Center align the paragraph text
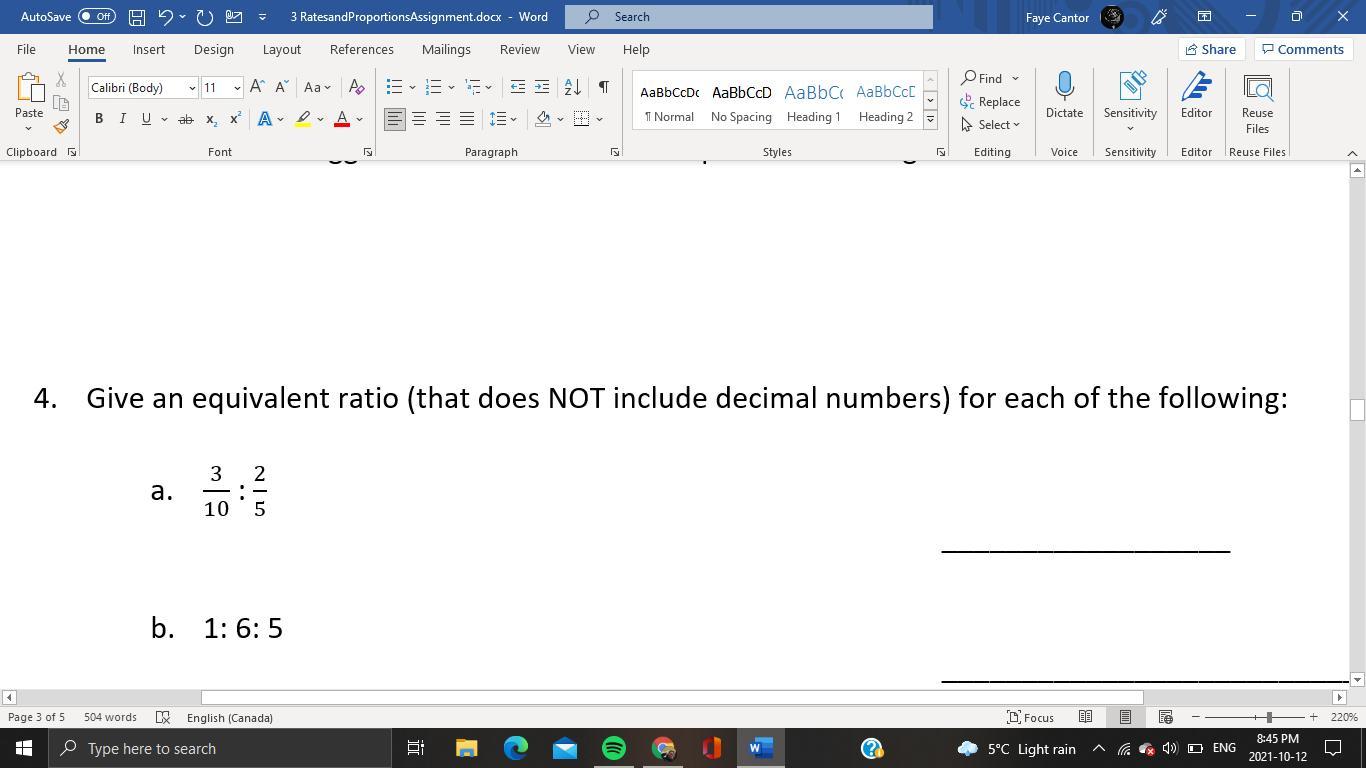1366x768 pixels. 419,119
